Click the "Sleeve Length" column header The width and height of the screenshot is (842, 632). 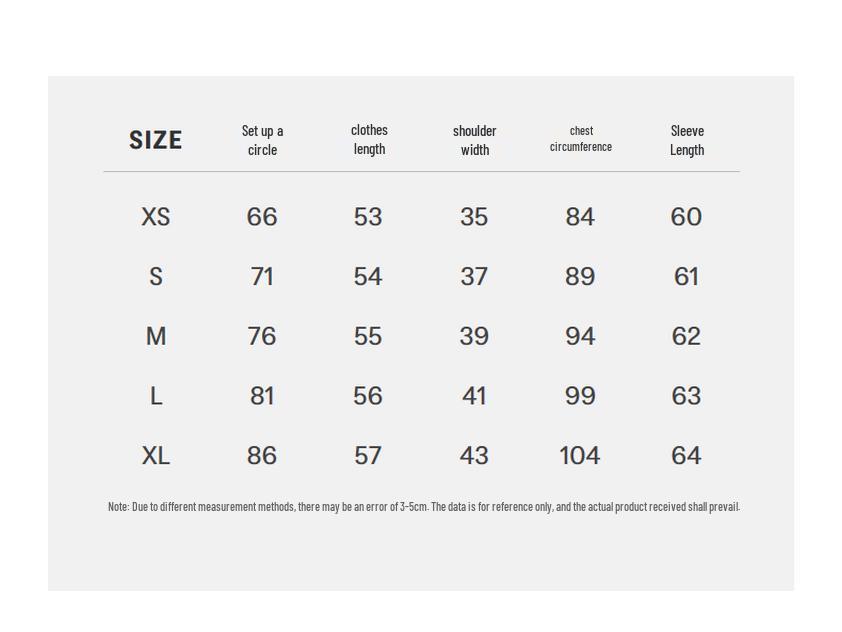pos(687,140)
